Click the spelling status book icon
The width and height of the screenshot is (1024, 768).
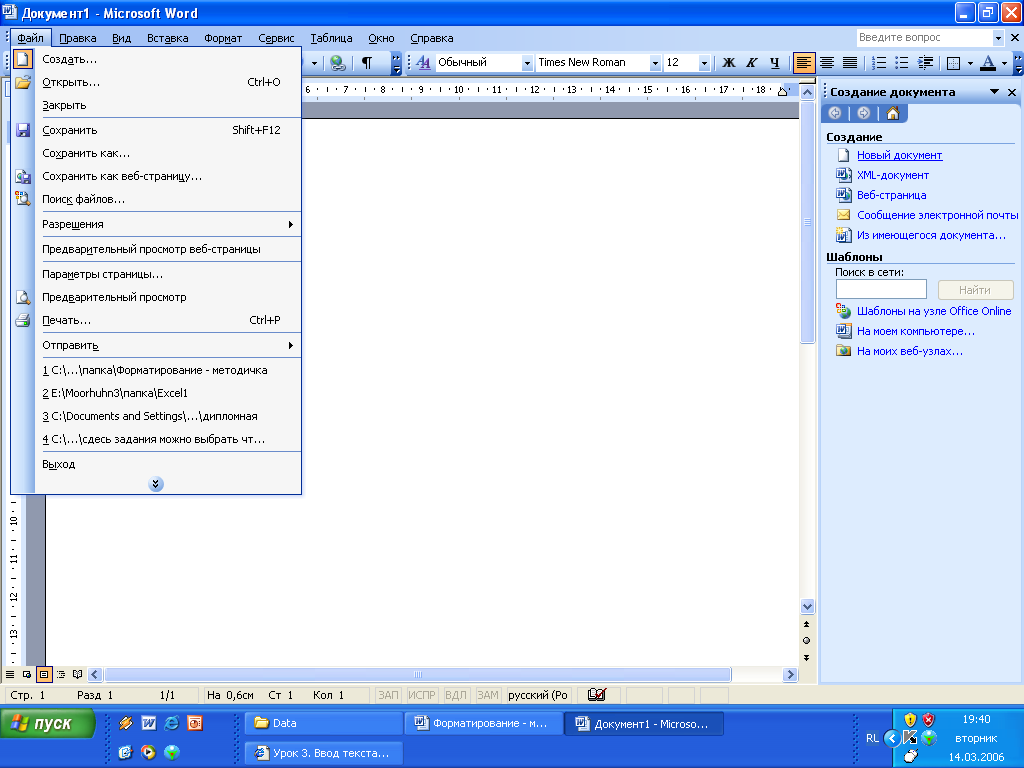pos(596,695)
